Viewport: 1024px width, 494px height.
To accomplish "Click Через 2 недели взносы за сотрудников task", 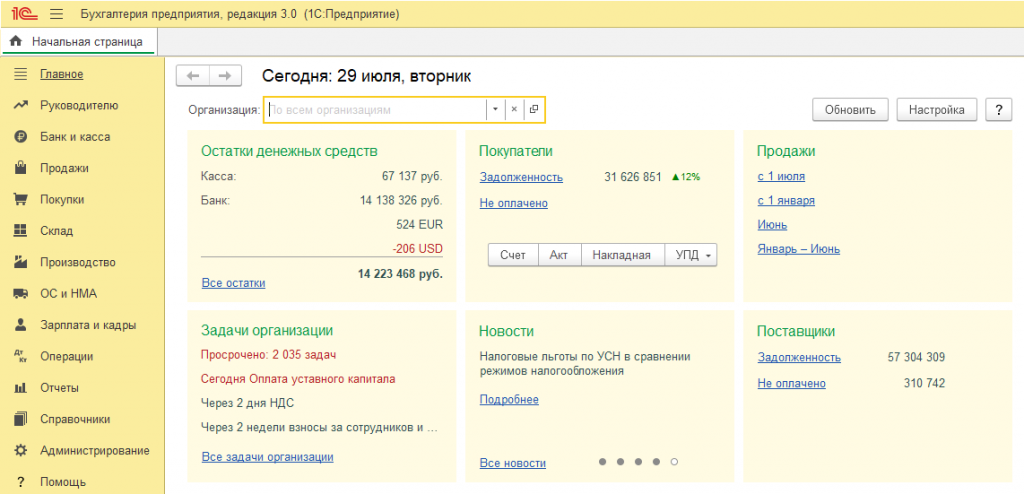I will point(319,428).
